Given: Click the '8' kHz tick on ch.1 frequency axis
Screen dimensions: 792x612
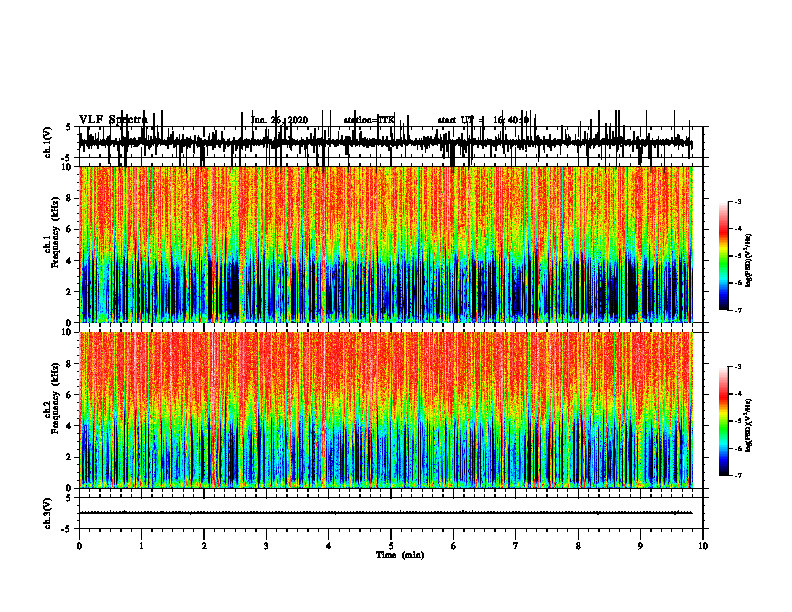Looking at the screenshot, I should (x=69, y=198).
